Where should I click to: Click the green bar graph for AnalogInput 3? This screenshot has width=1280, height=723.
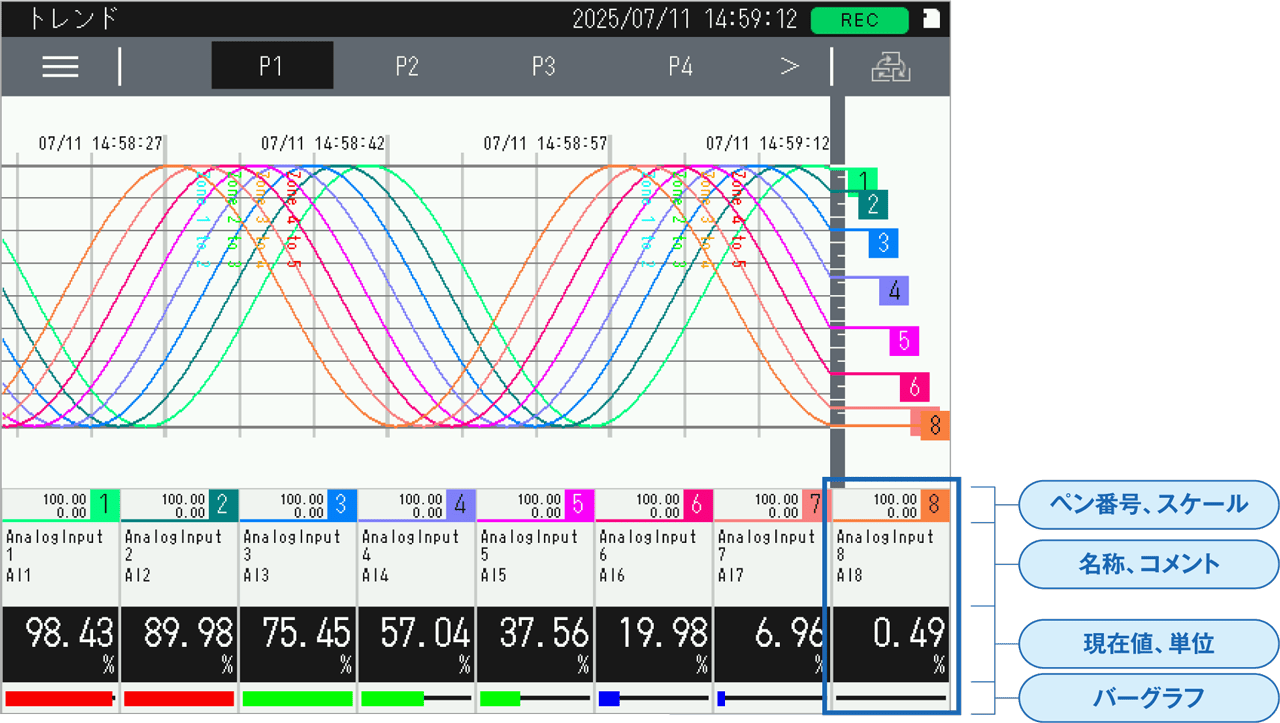click(x=297, y=698)
